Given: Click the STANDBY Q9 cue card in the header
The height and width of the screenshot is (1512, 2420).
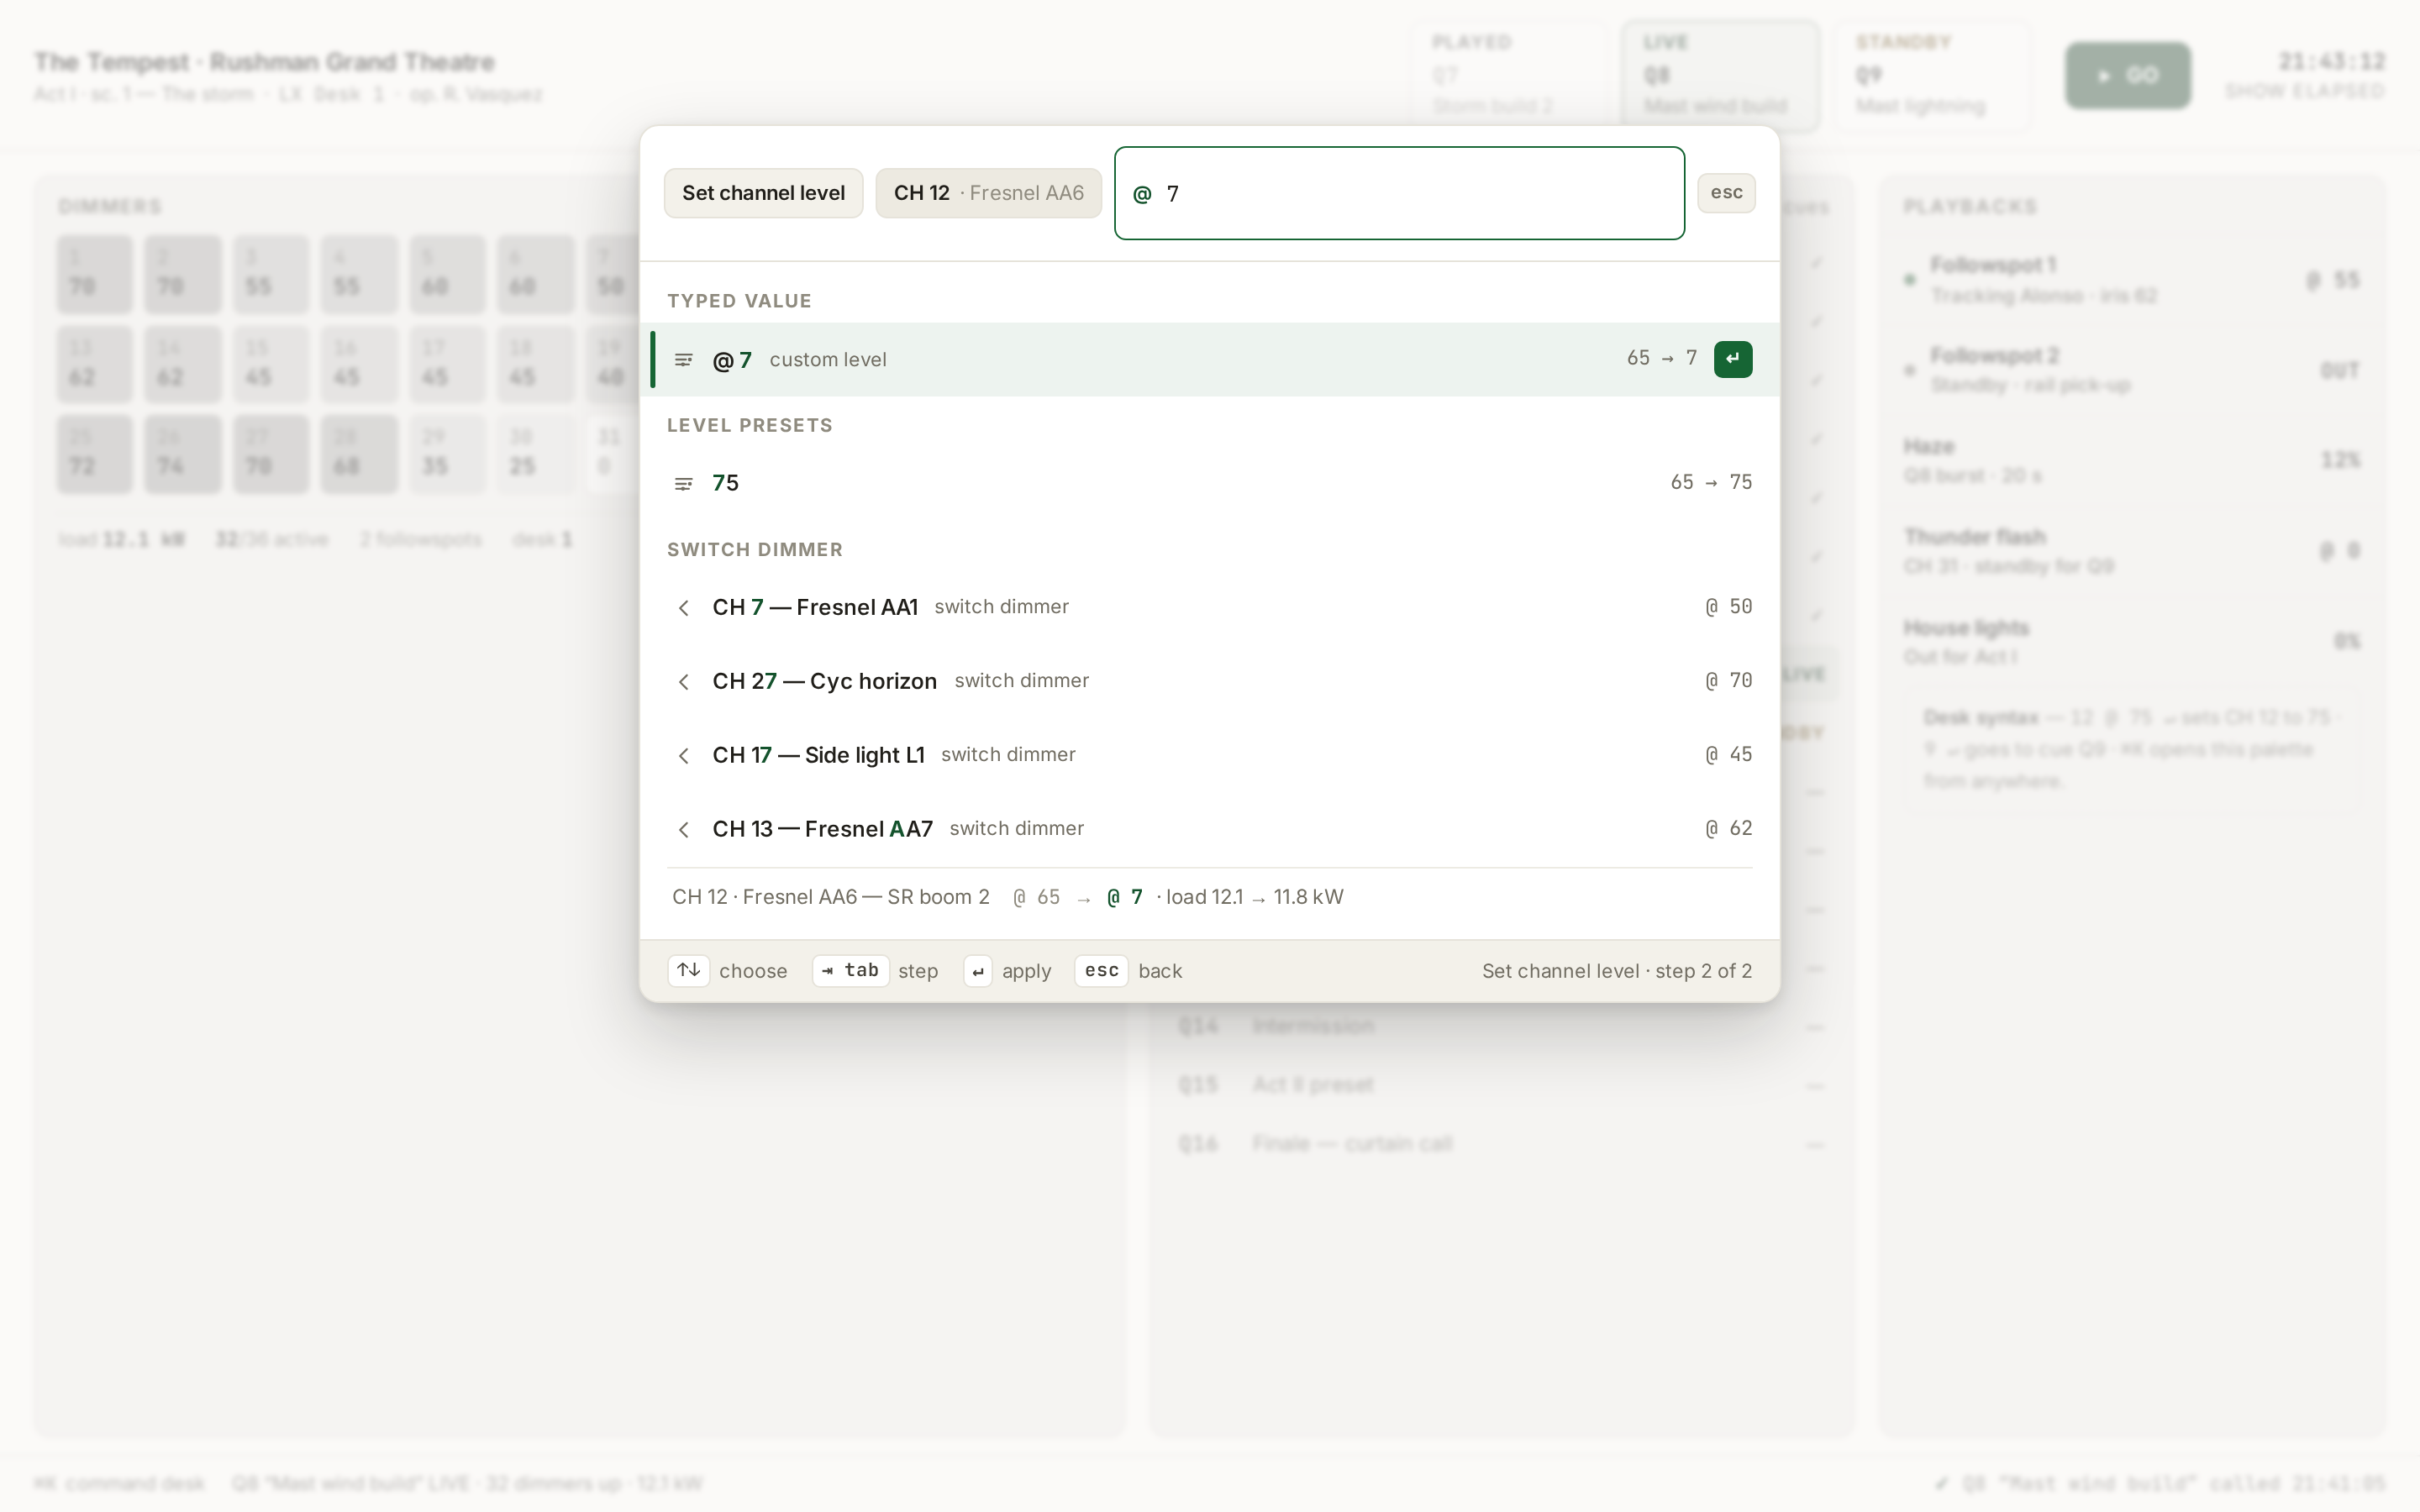Looking at the screenshot, I should [x=1932, y=76].
